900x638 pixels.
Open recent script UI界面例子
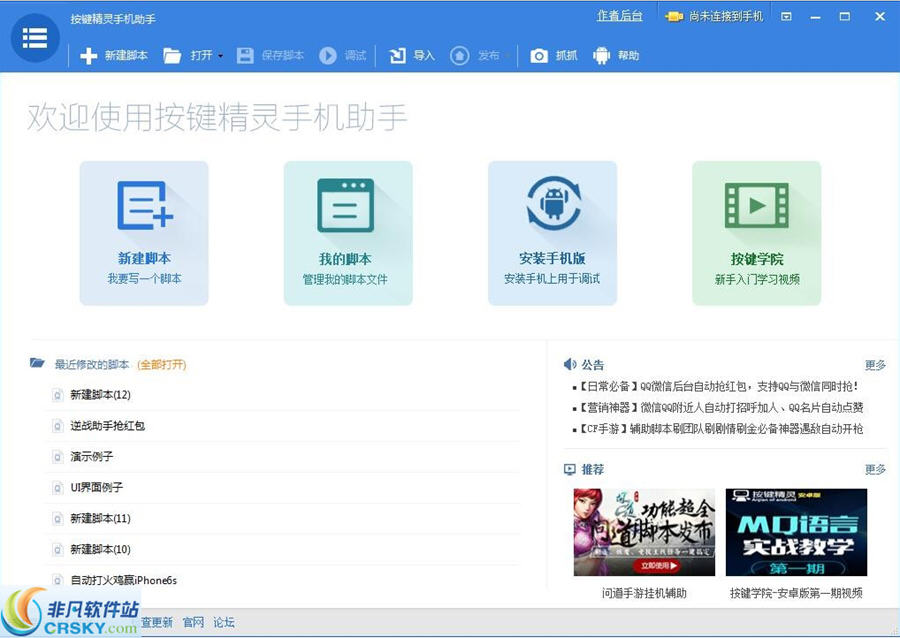(96, 488)
